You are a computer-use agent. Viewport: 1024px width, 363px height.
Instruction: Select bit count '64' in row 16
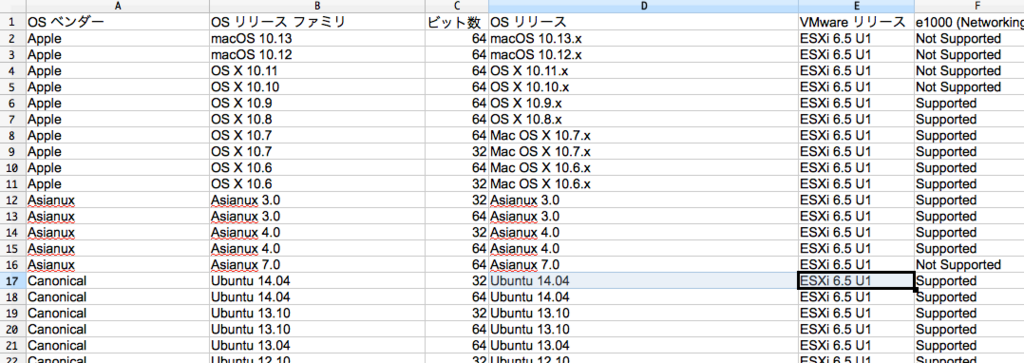click(x=456, y=264)
